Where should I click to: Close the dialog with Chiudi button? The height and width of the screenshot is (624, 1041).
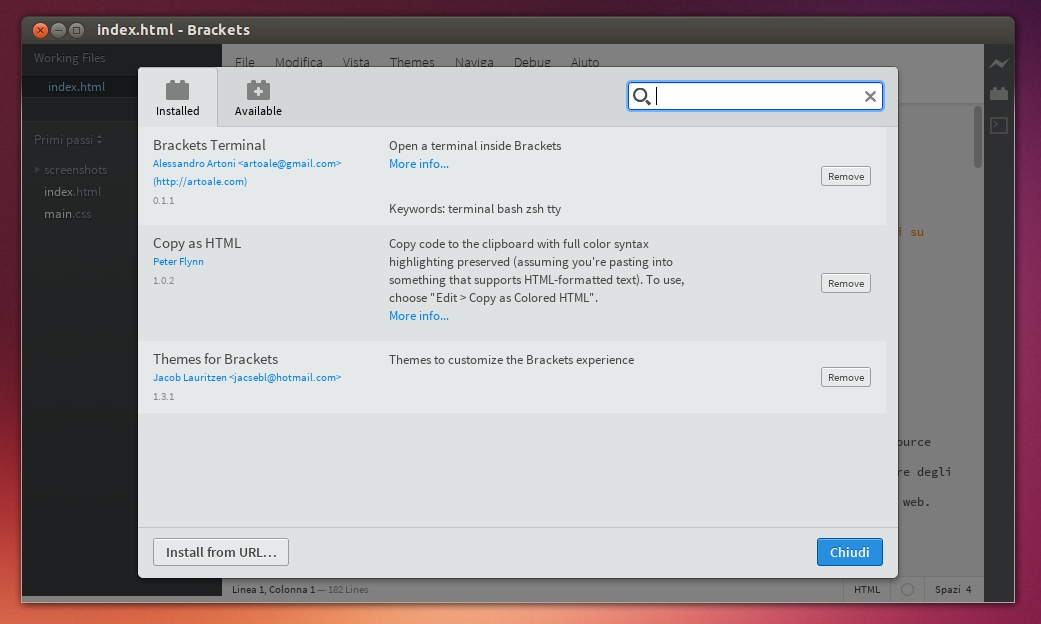(849, 552)
